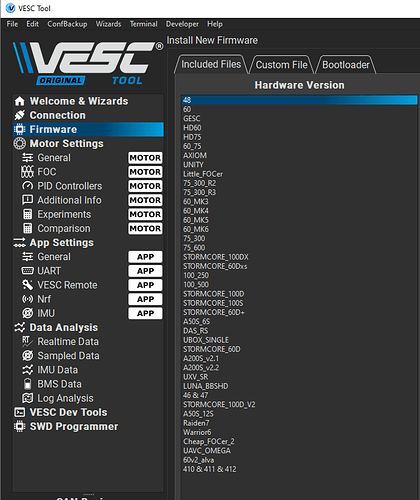Select hardware version Raiden7
Image resolution: width=420 pixels, height=500 pixels.
coord(299,423)
